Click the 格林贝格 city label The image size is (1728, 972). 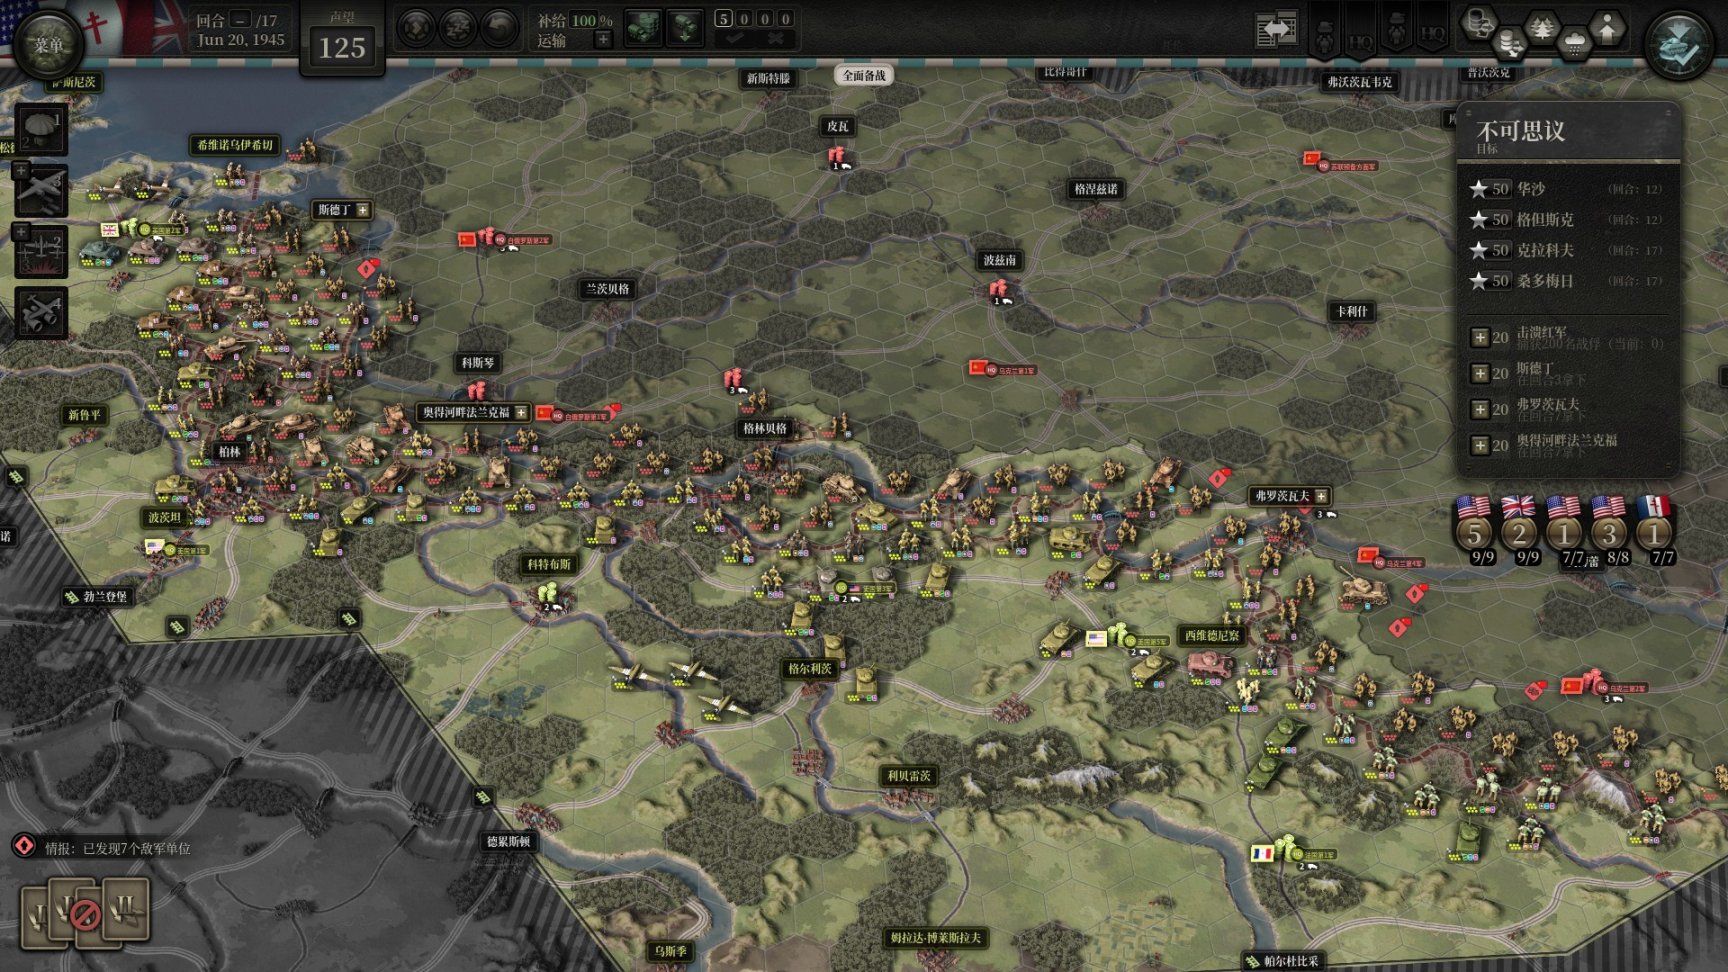(x=765, y=428)
